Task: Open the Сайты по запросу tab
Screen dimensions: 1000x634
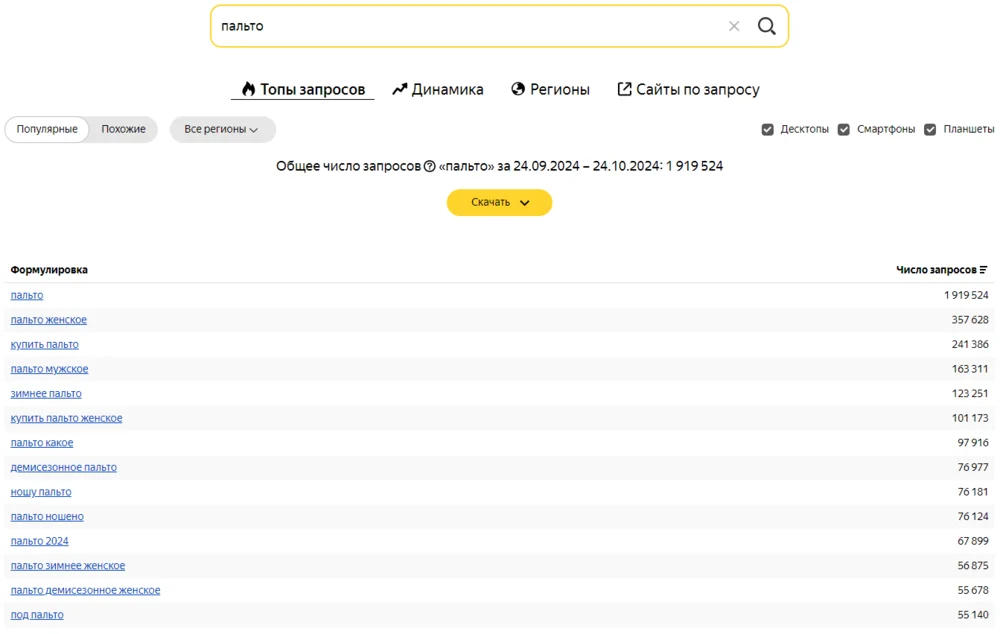Action: [x=688, y=90]
